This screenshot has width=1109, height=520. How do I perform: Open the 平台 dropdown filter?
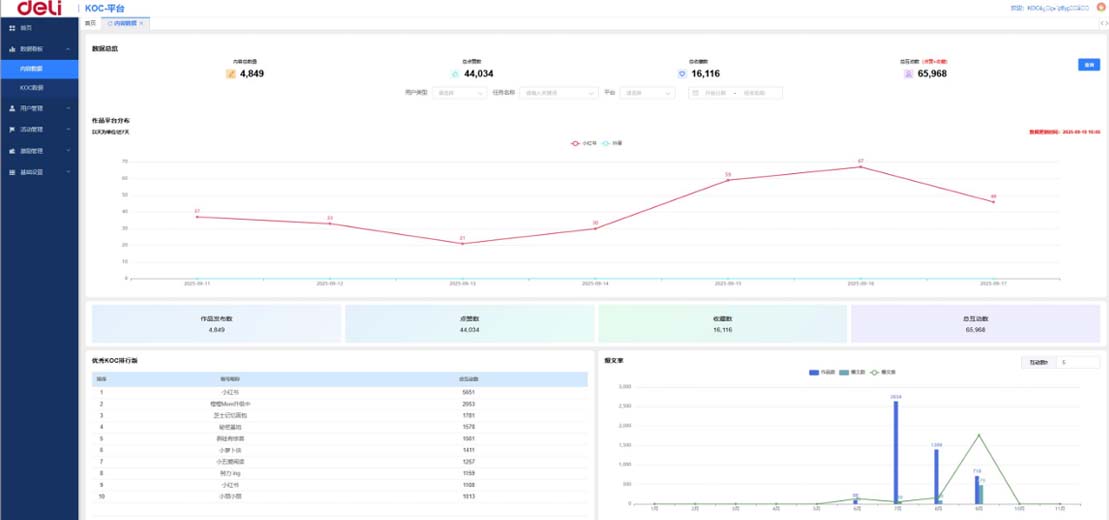(647, 93)
